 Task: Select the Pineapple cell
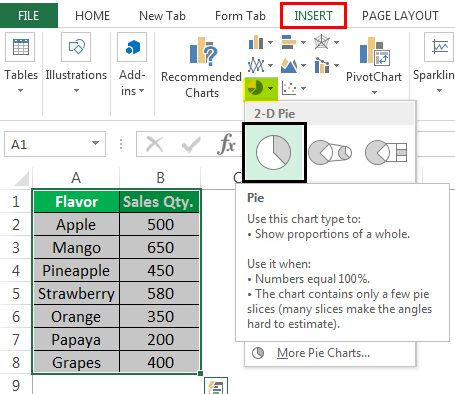coord(76,270)
